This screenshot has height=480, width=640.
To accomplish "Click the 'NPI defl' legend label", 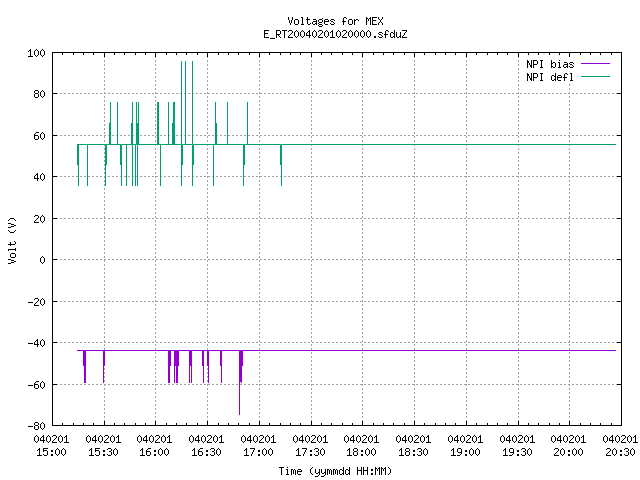I will 550,77.
